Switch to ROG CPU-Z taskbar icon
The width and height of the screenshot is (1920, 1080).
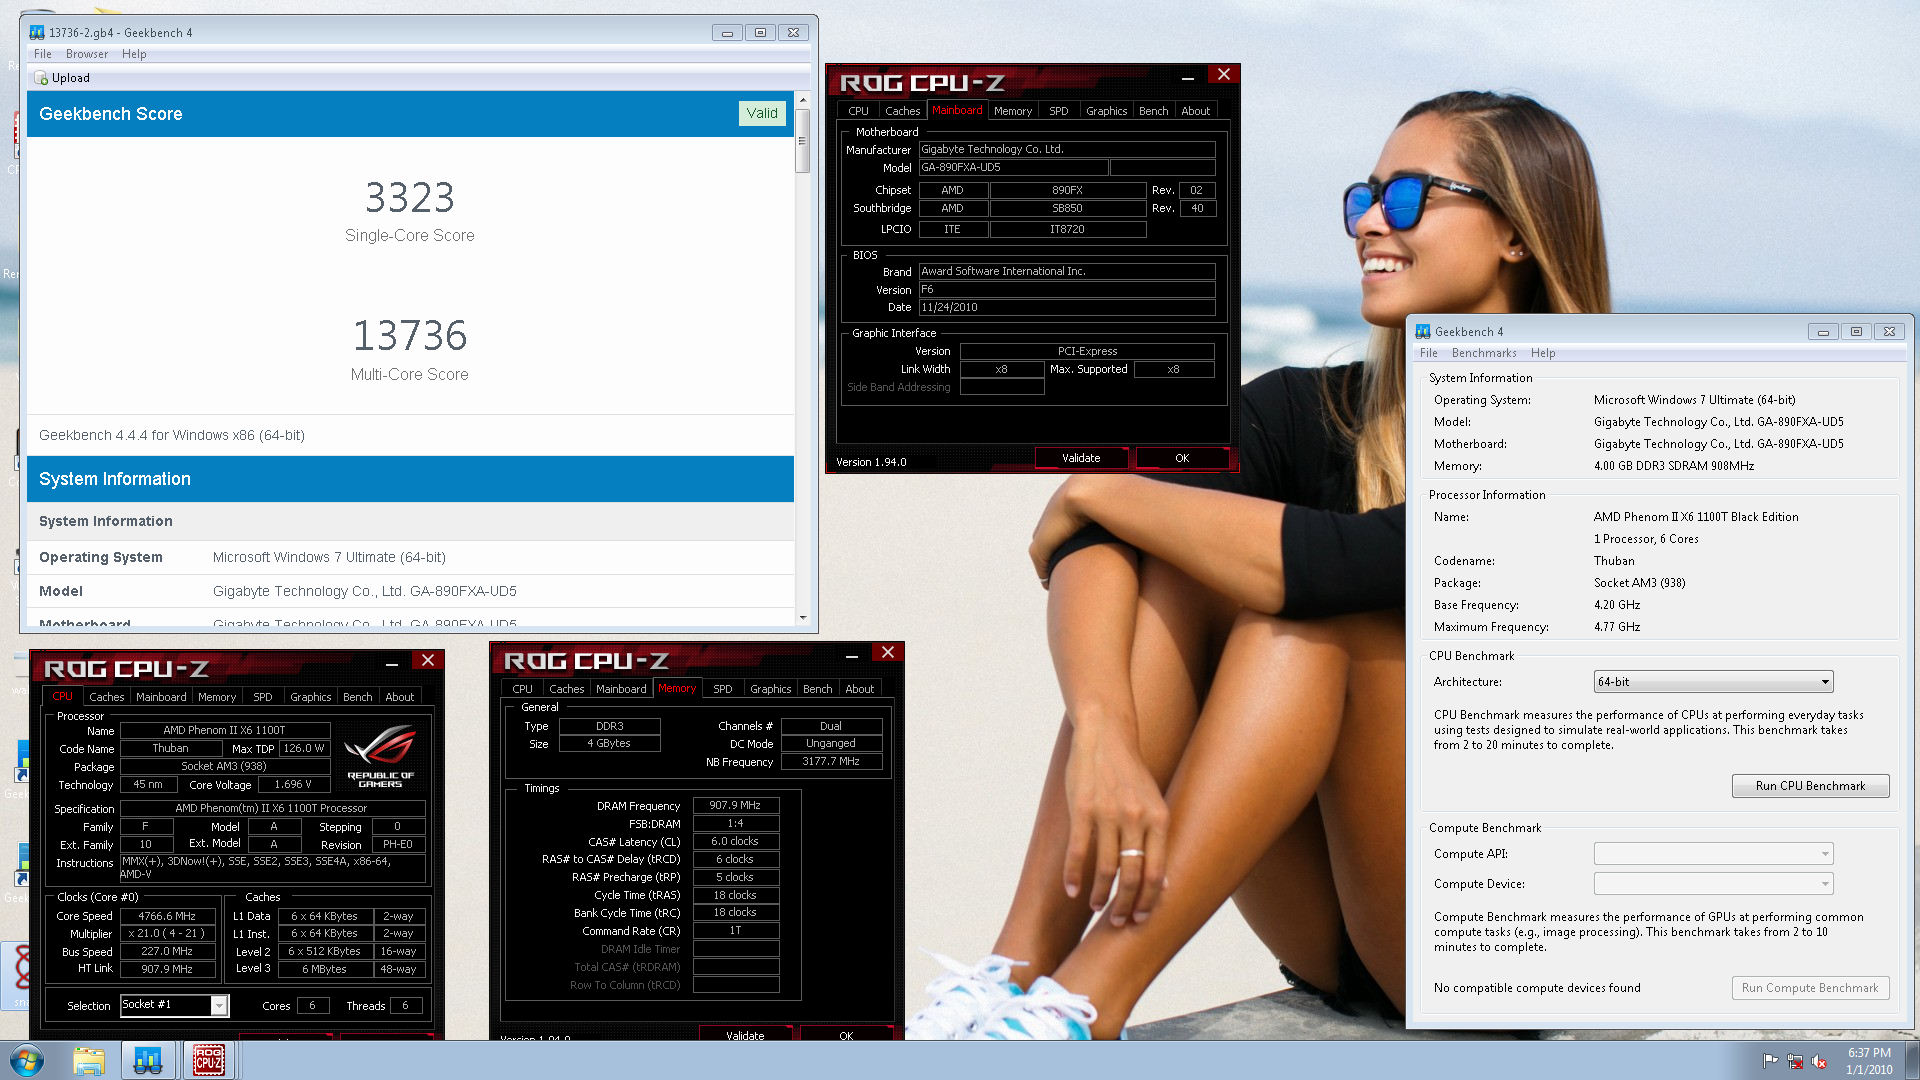click(x=208, y=1060)
